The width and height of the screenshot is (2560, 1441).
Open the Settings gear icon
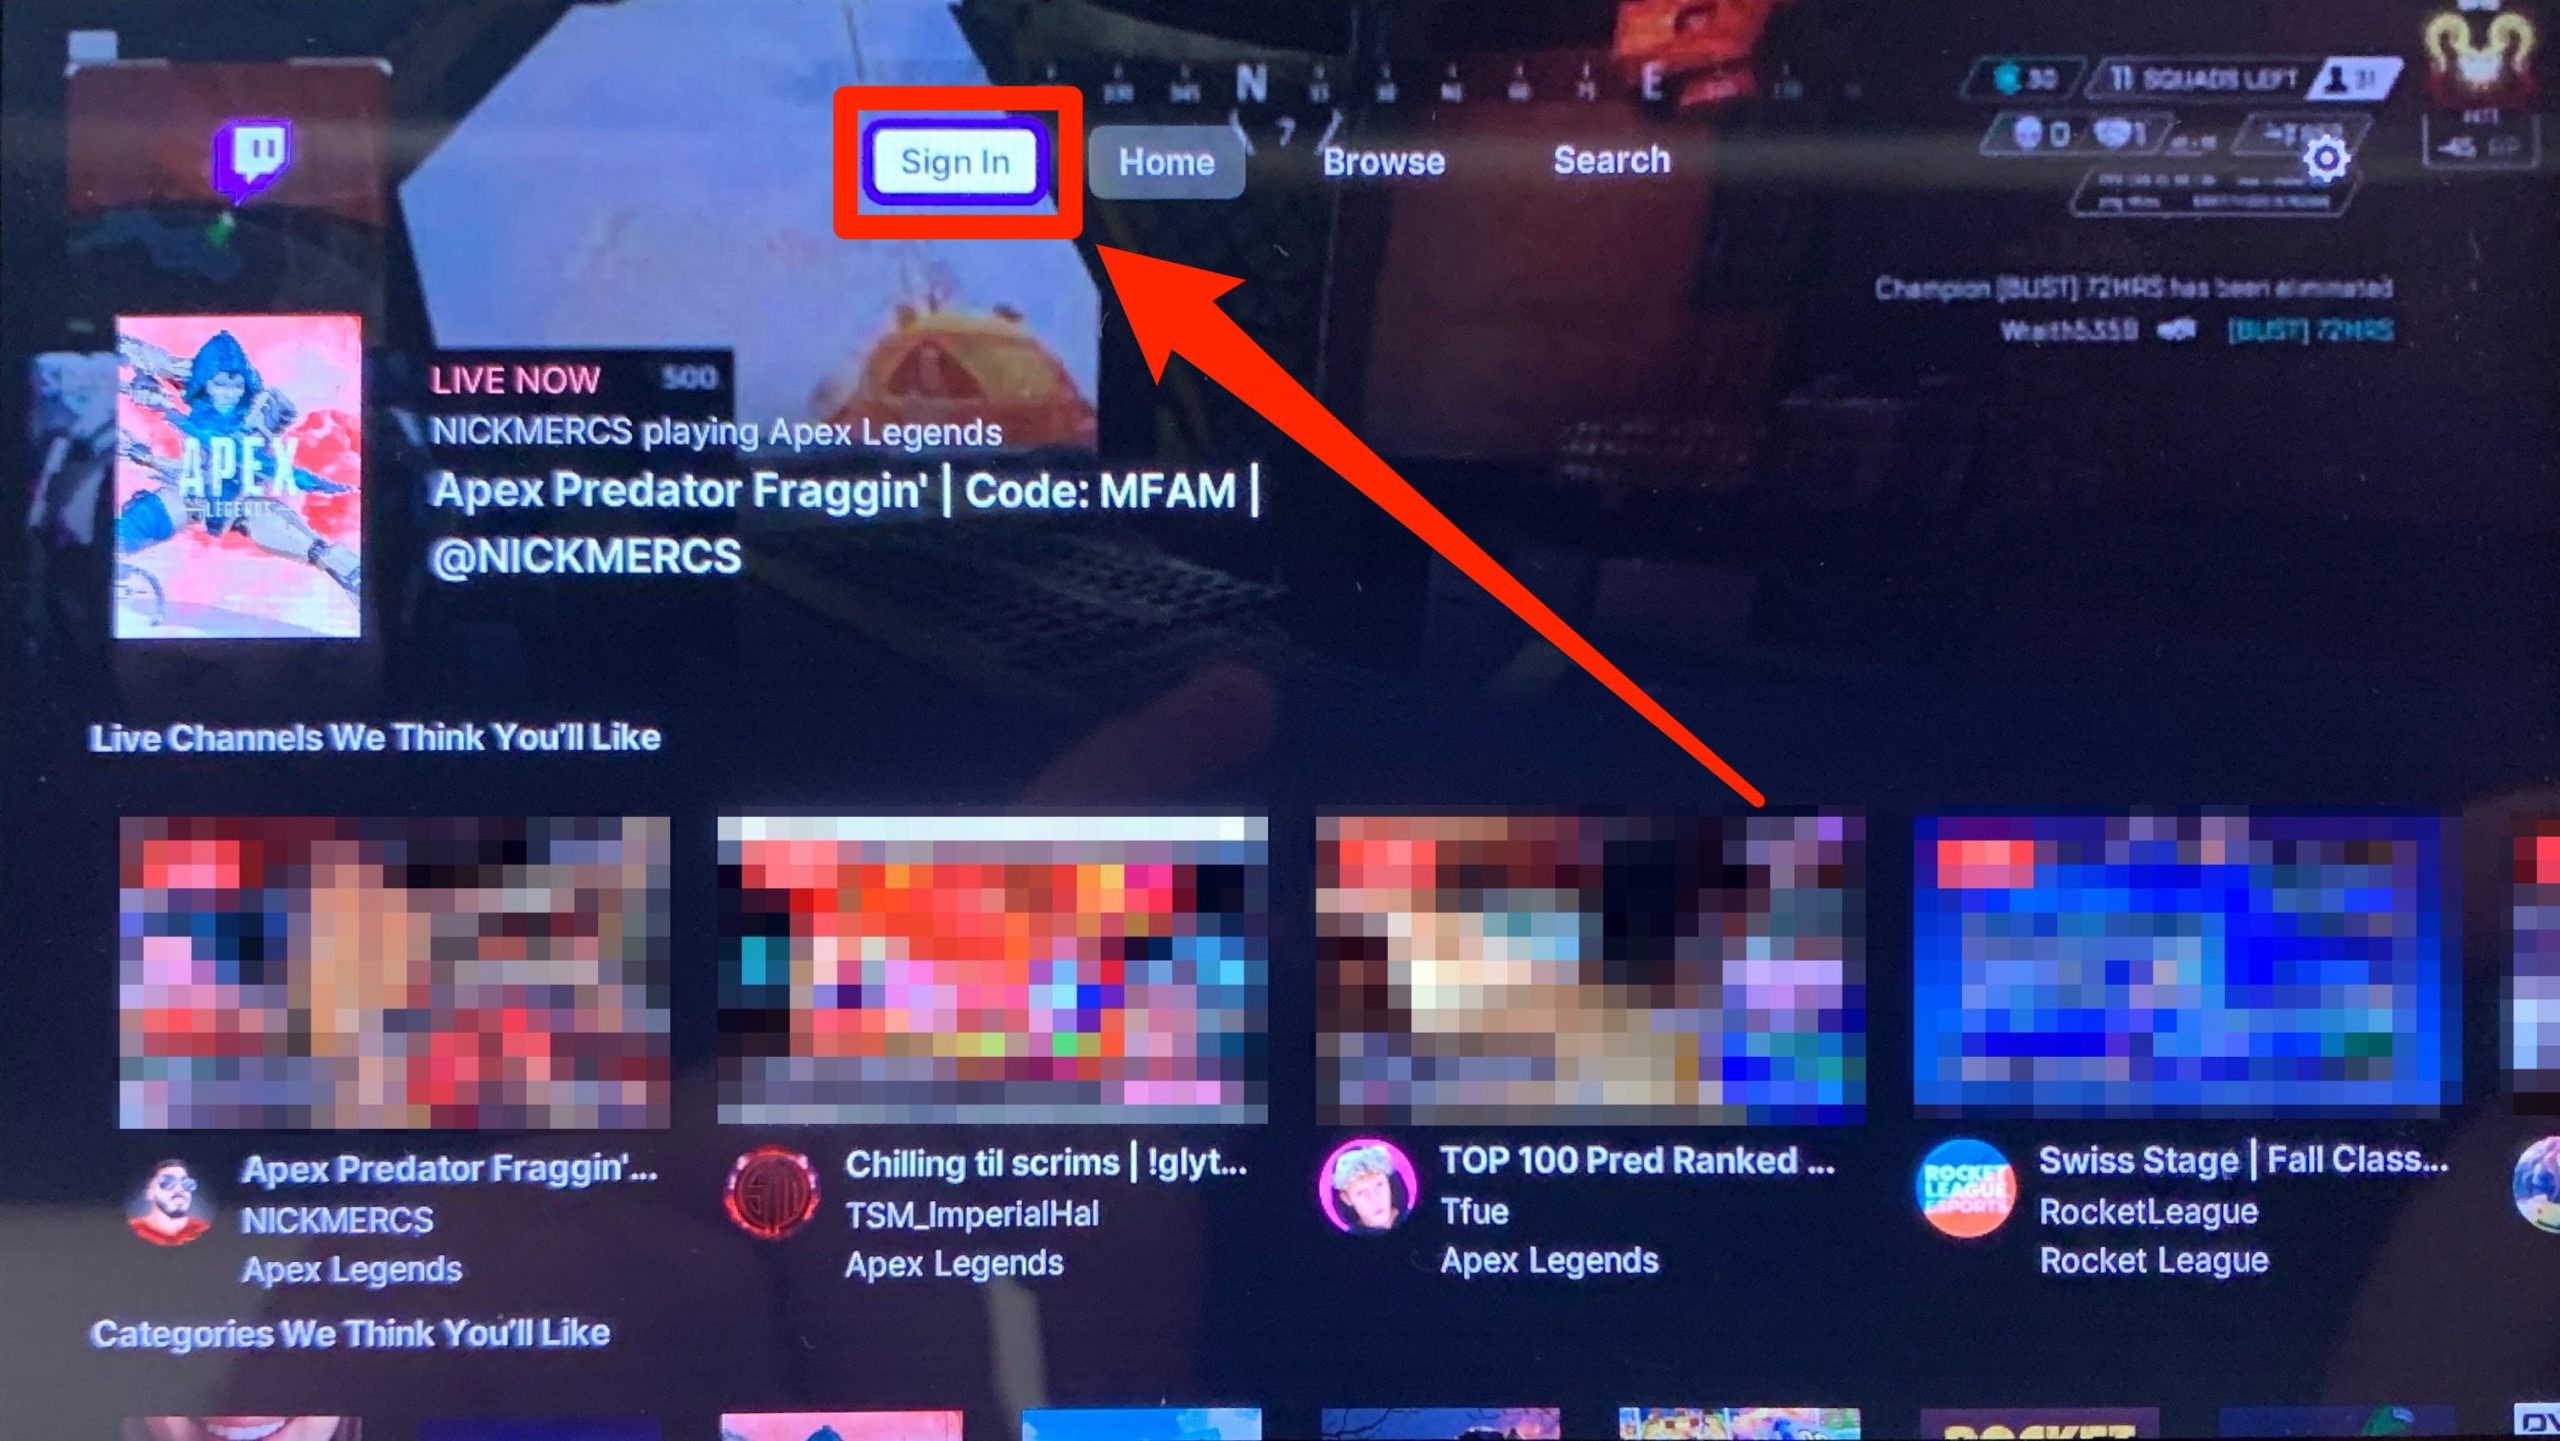tap(2323, 160)
